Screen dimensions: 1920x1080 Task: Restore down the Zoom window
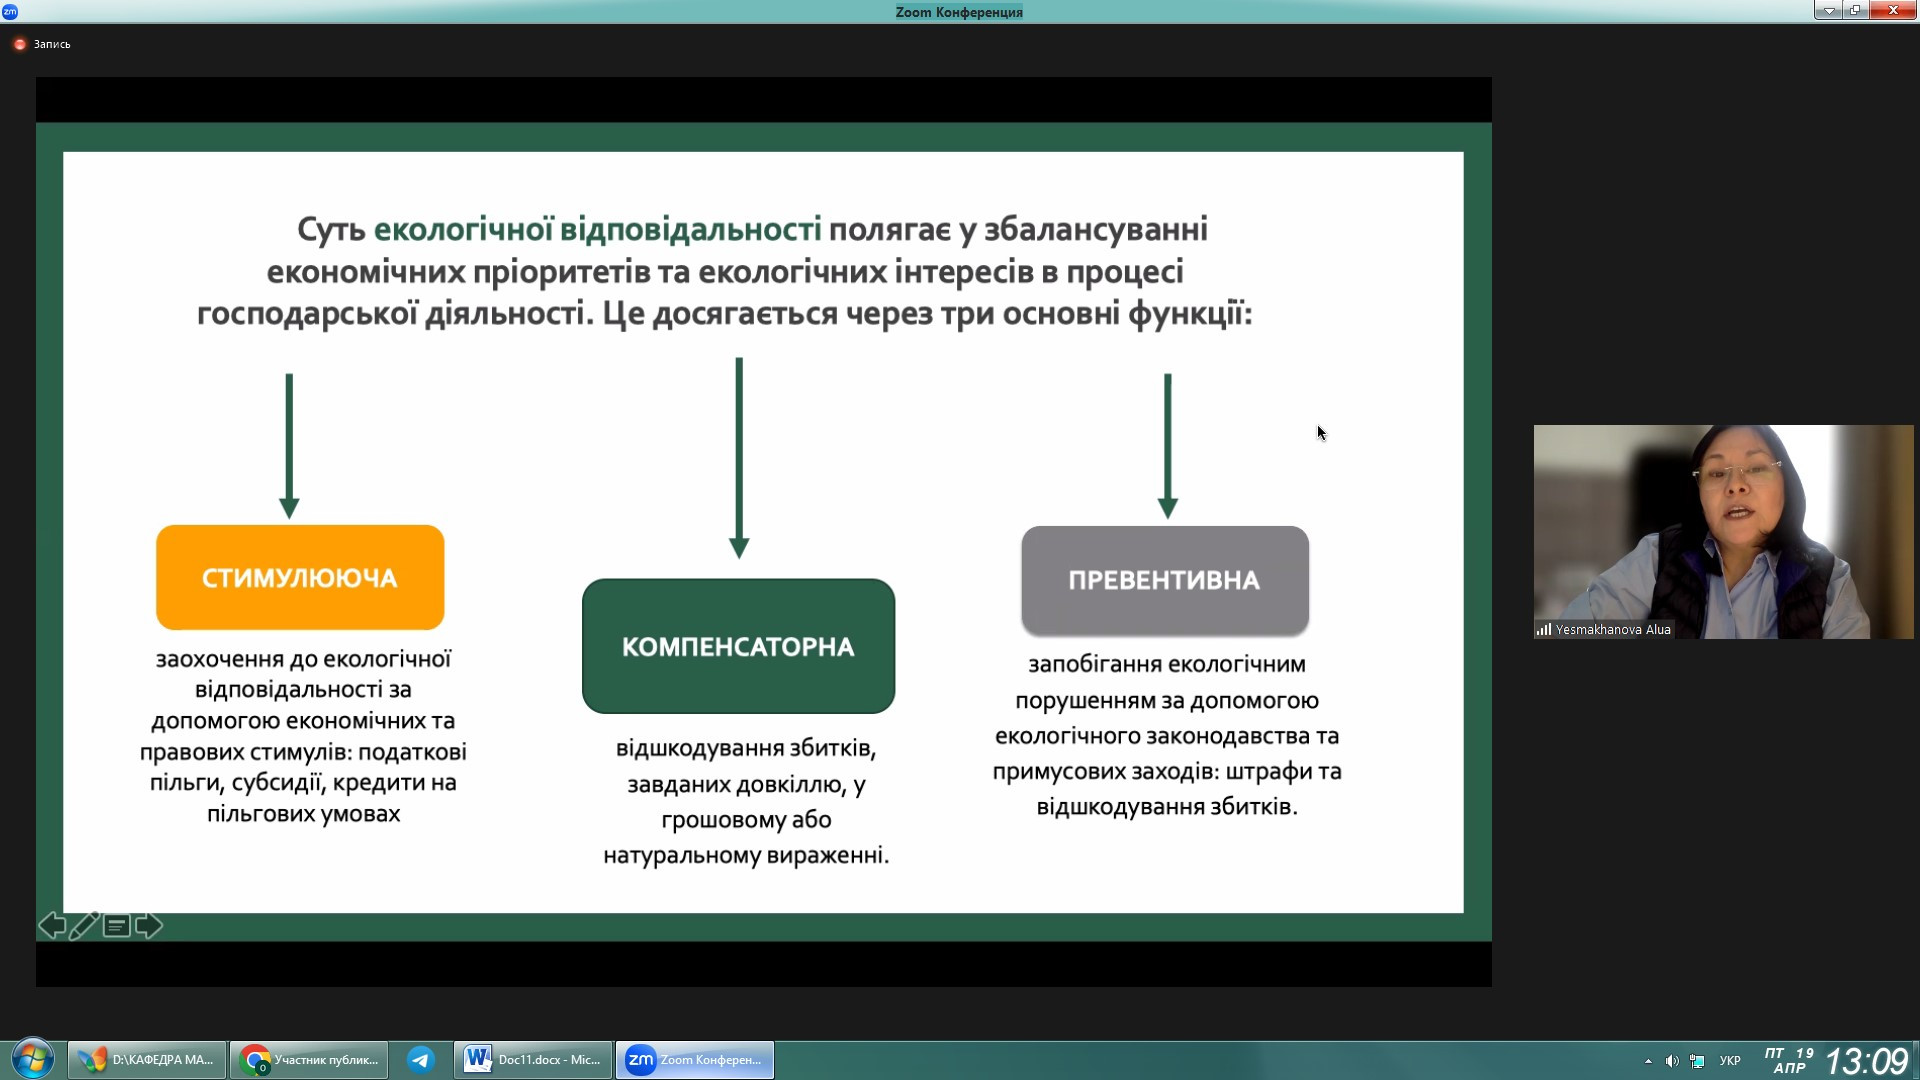point(1855,10)
